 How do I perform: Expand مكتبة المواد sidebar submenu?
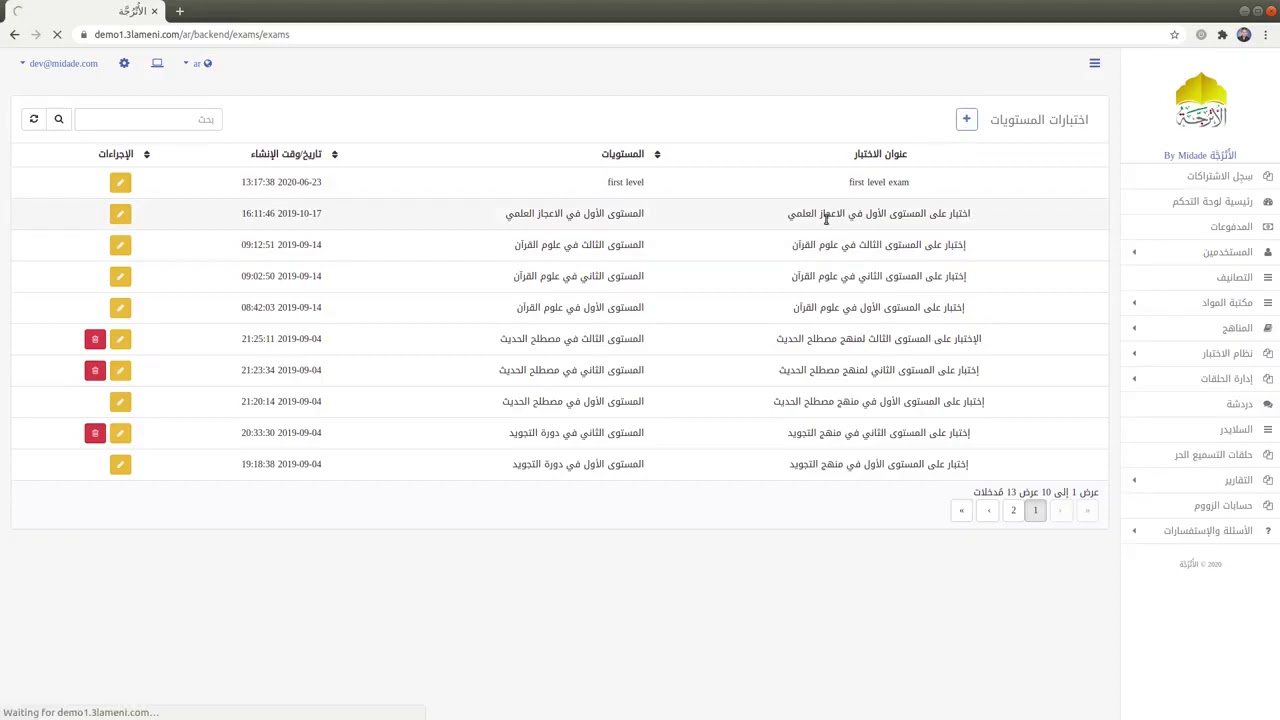click(1199, 302)
